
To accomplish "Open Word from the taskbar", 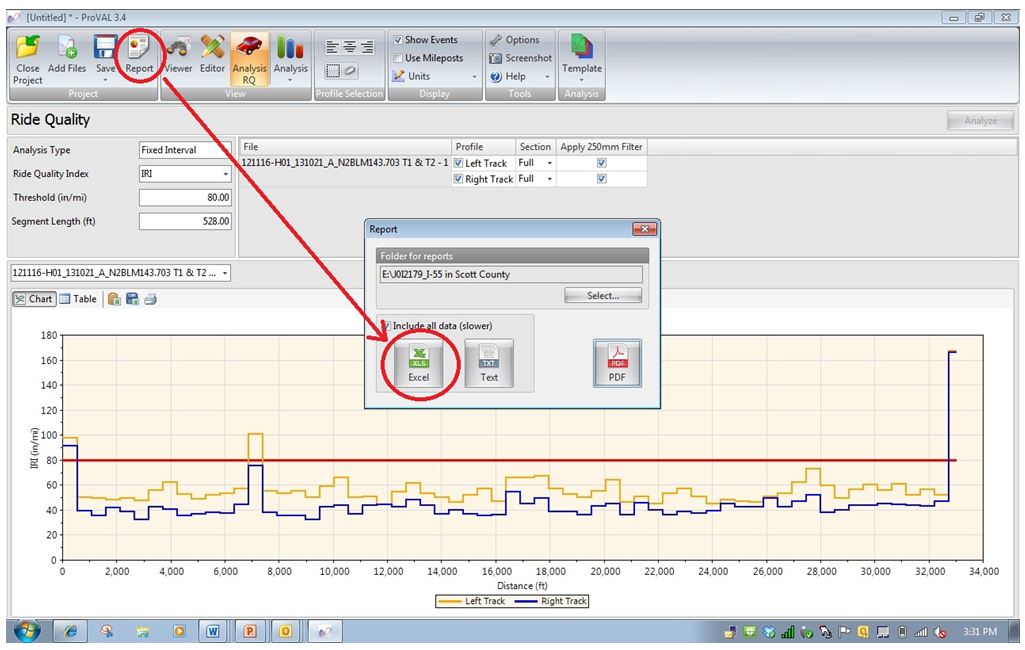I will [x=212, y=631].
